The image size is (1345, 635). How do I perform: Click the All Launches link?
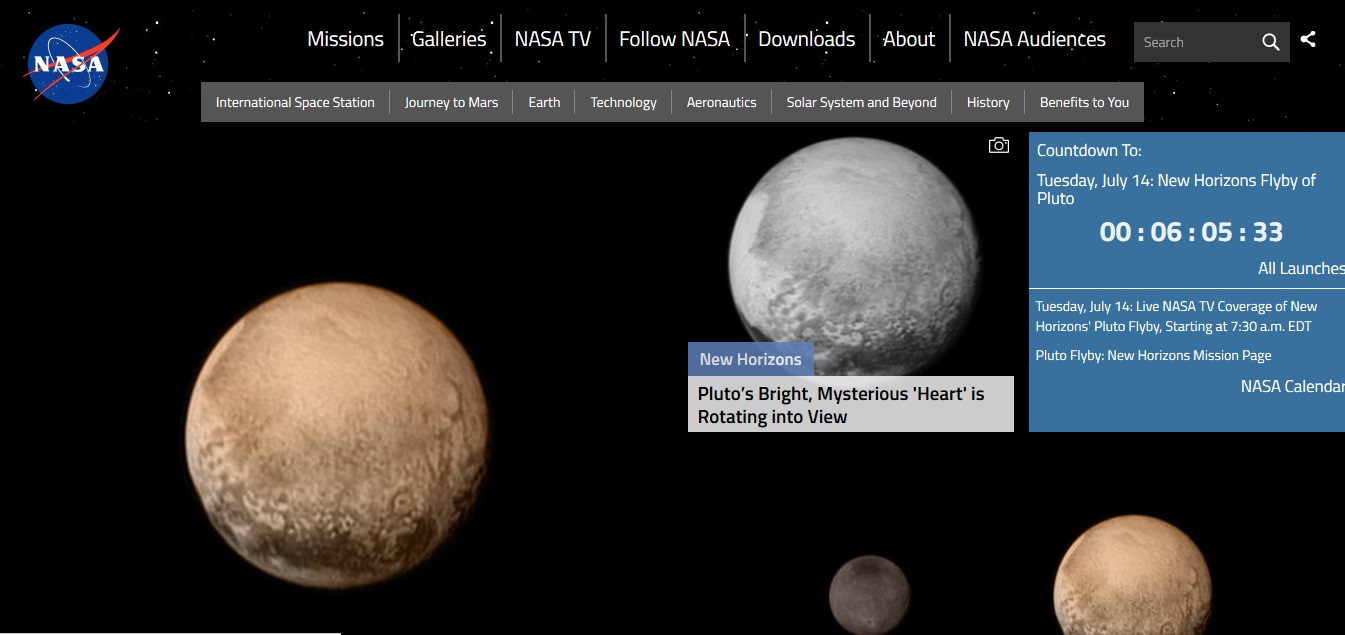pyautogui.click(x=1301, y=268)
